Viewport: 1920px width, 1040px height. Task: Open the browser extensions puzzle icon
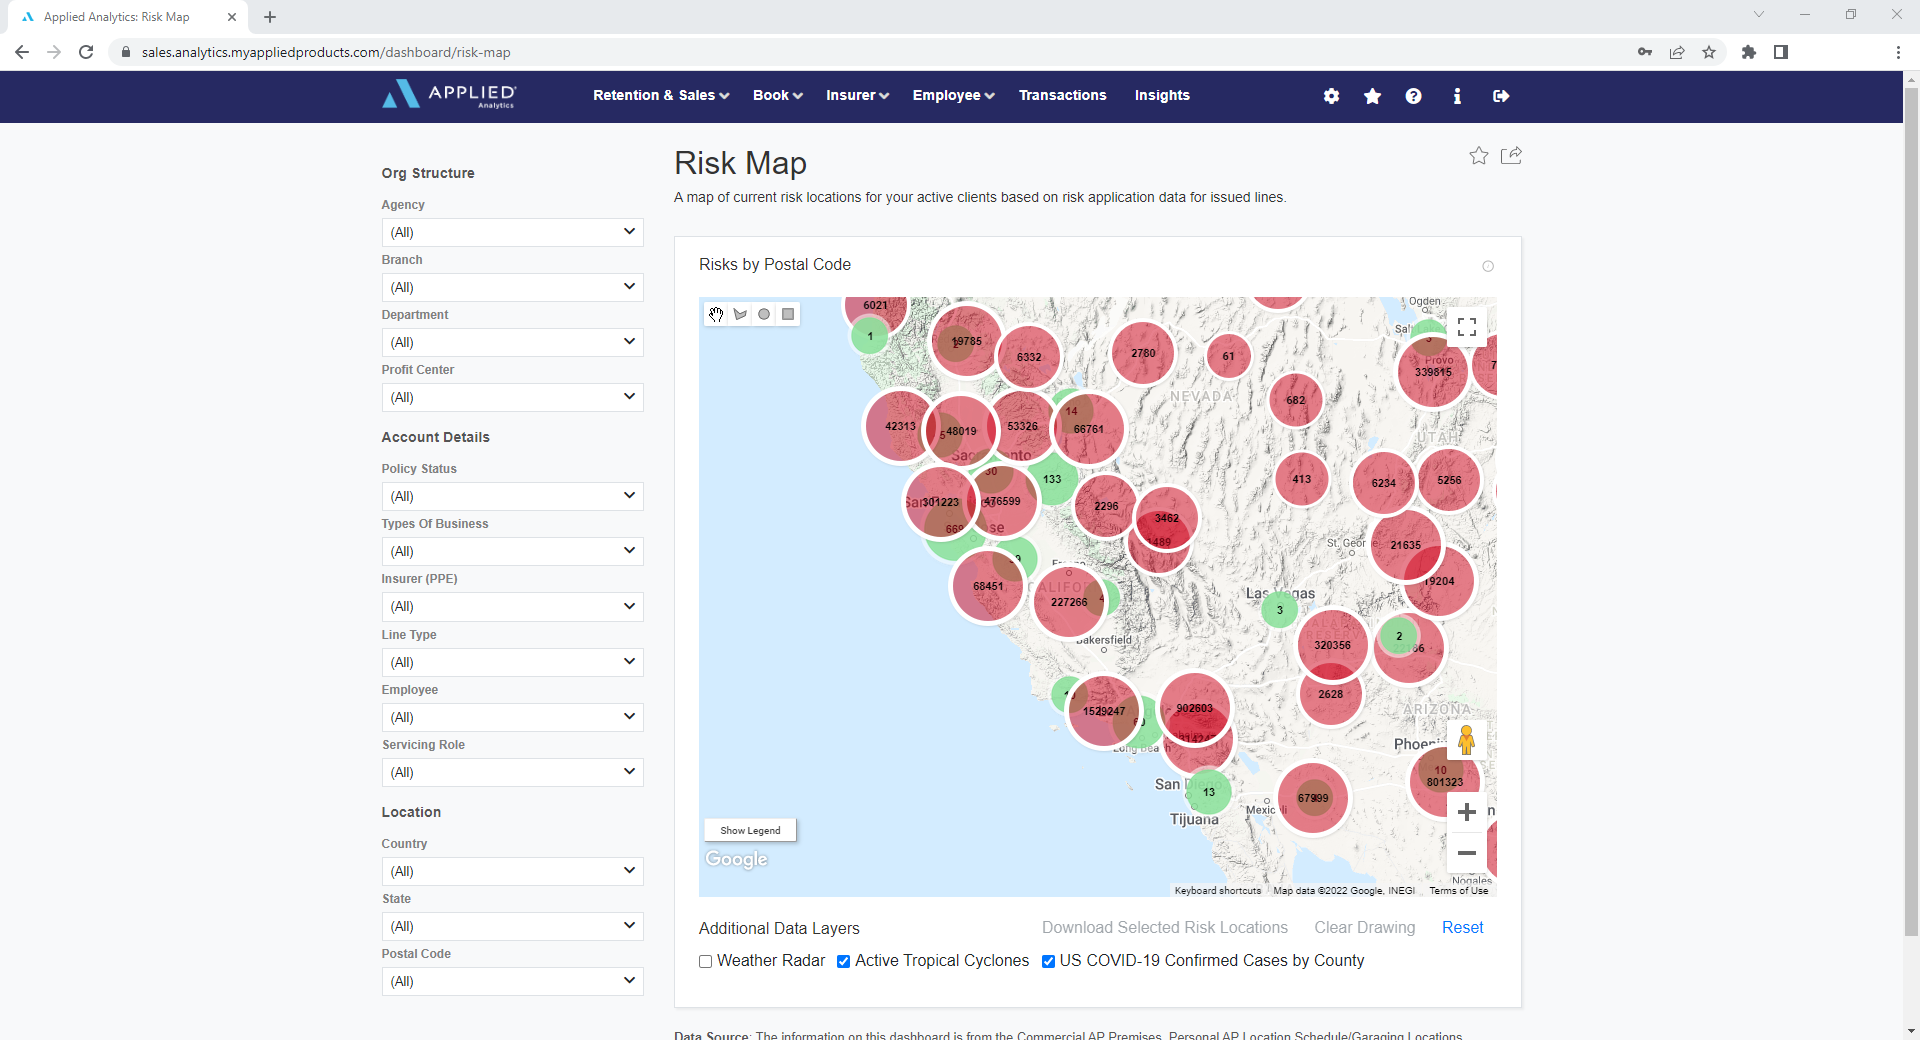pyautogui.click(x=1749, y=52)
